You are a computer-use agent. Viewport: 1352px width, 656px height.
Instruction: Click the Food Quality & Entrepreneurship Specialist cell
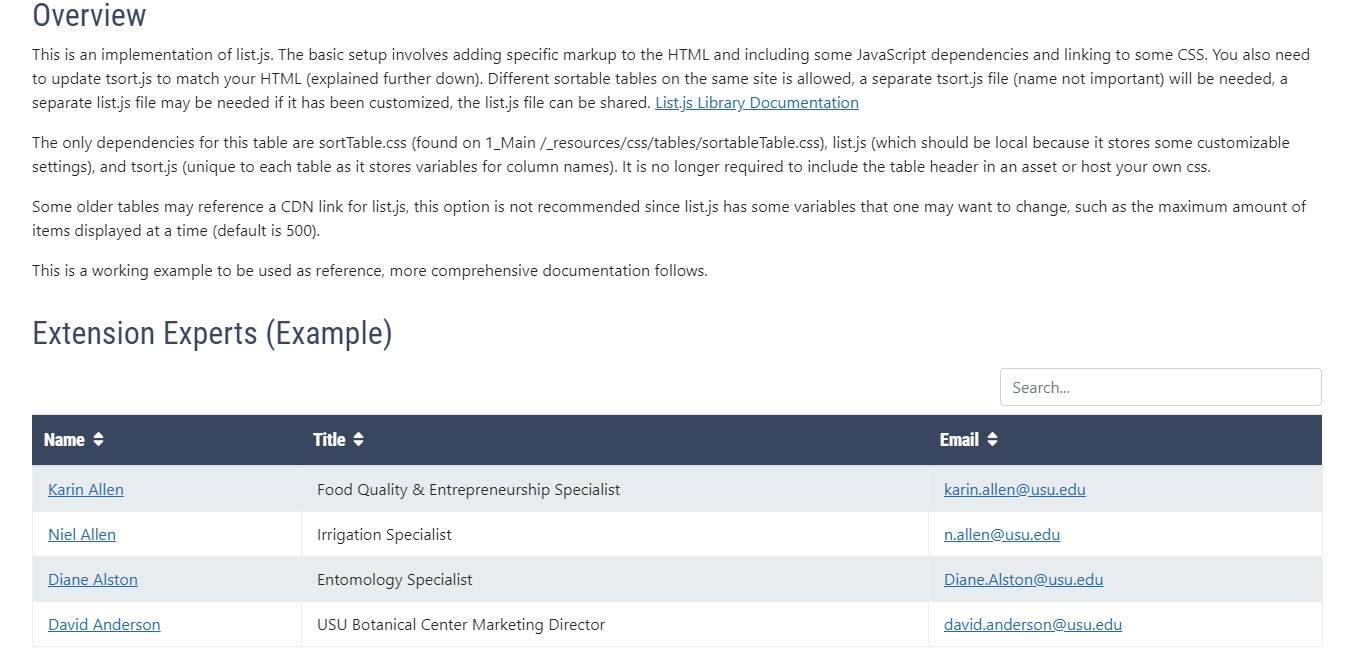coord(468,490)
